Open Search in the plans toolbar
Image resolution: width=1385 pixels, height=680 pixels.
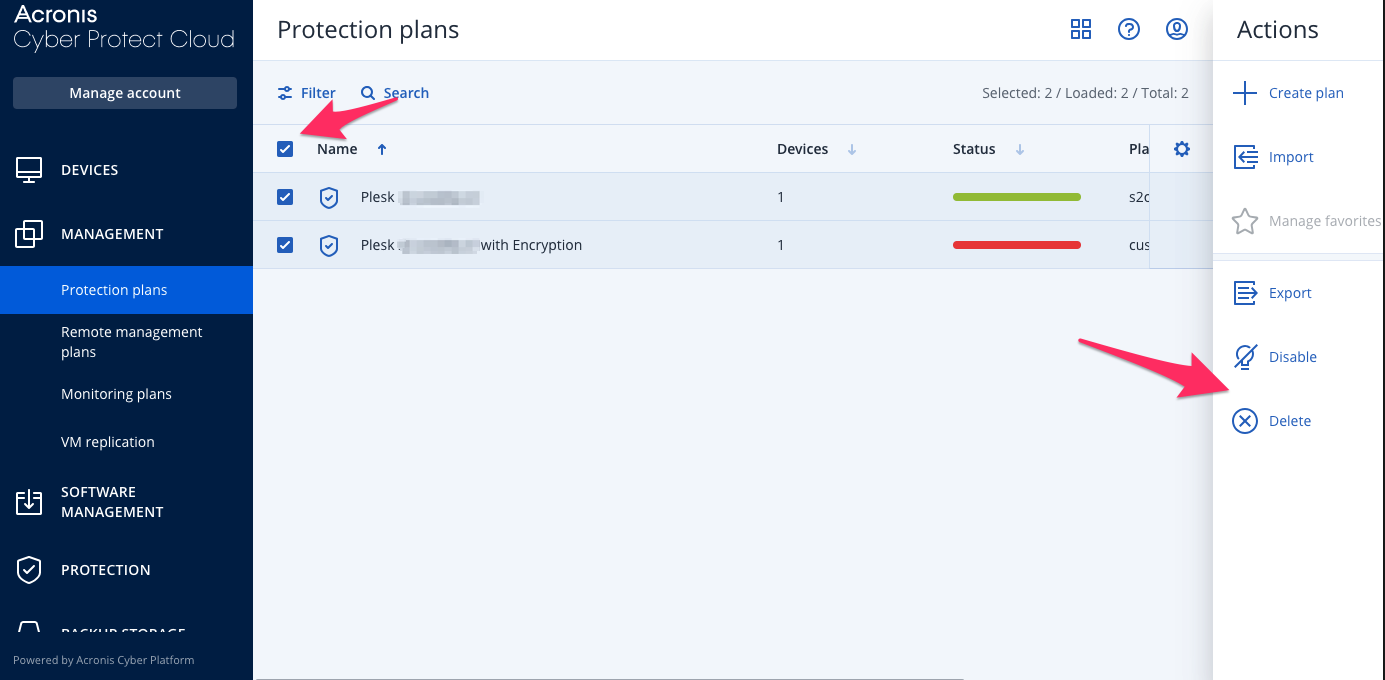point(395,93)
